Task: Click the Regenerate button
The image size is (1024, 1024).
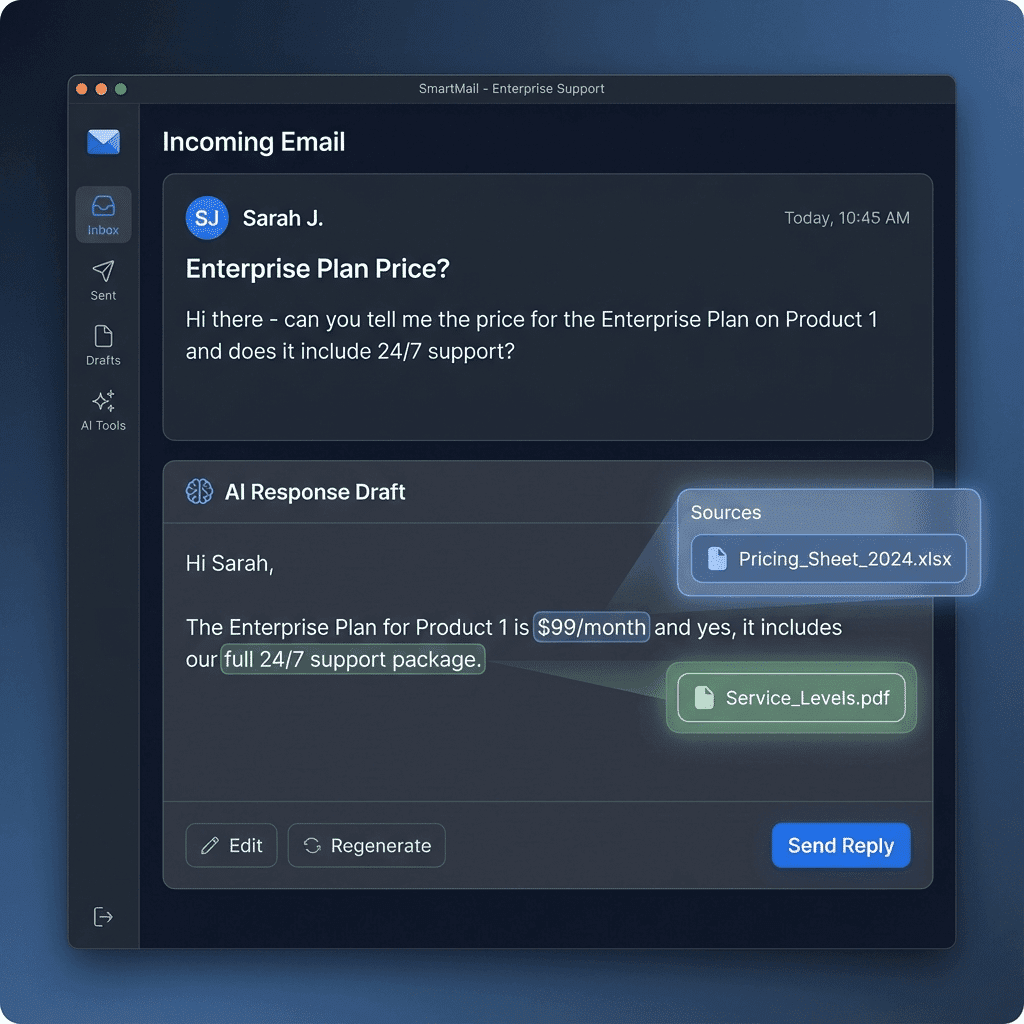Action: [x=366, y=846]
